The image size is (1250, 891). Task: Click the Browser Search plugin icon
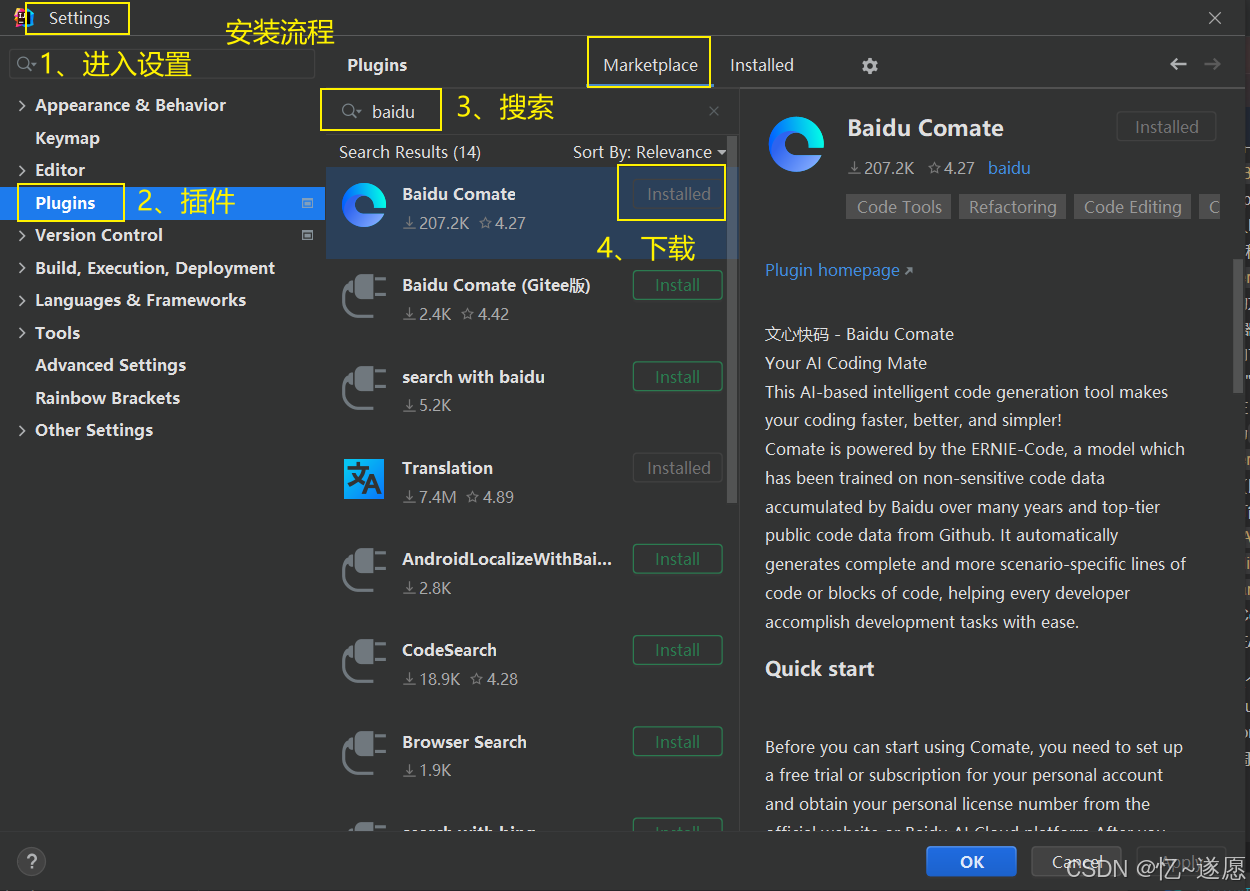[363, 754]
